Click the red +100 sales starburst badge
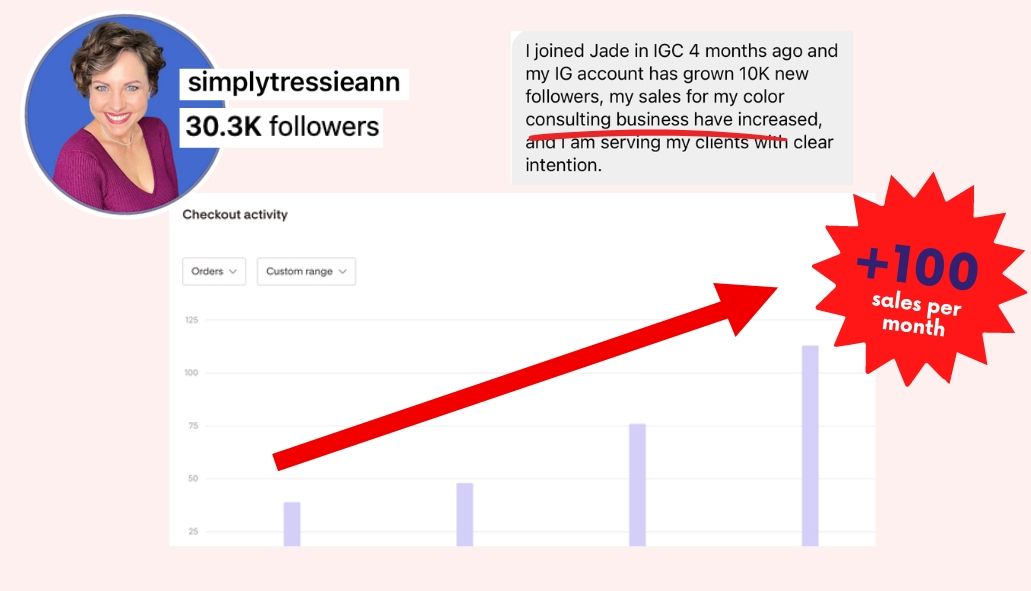The height and width of the screenshot is (591, 1031). click(x=919, y=281)
